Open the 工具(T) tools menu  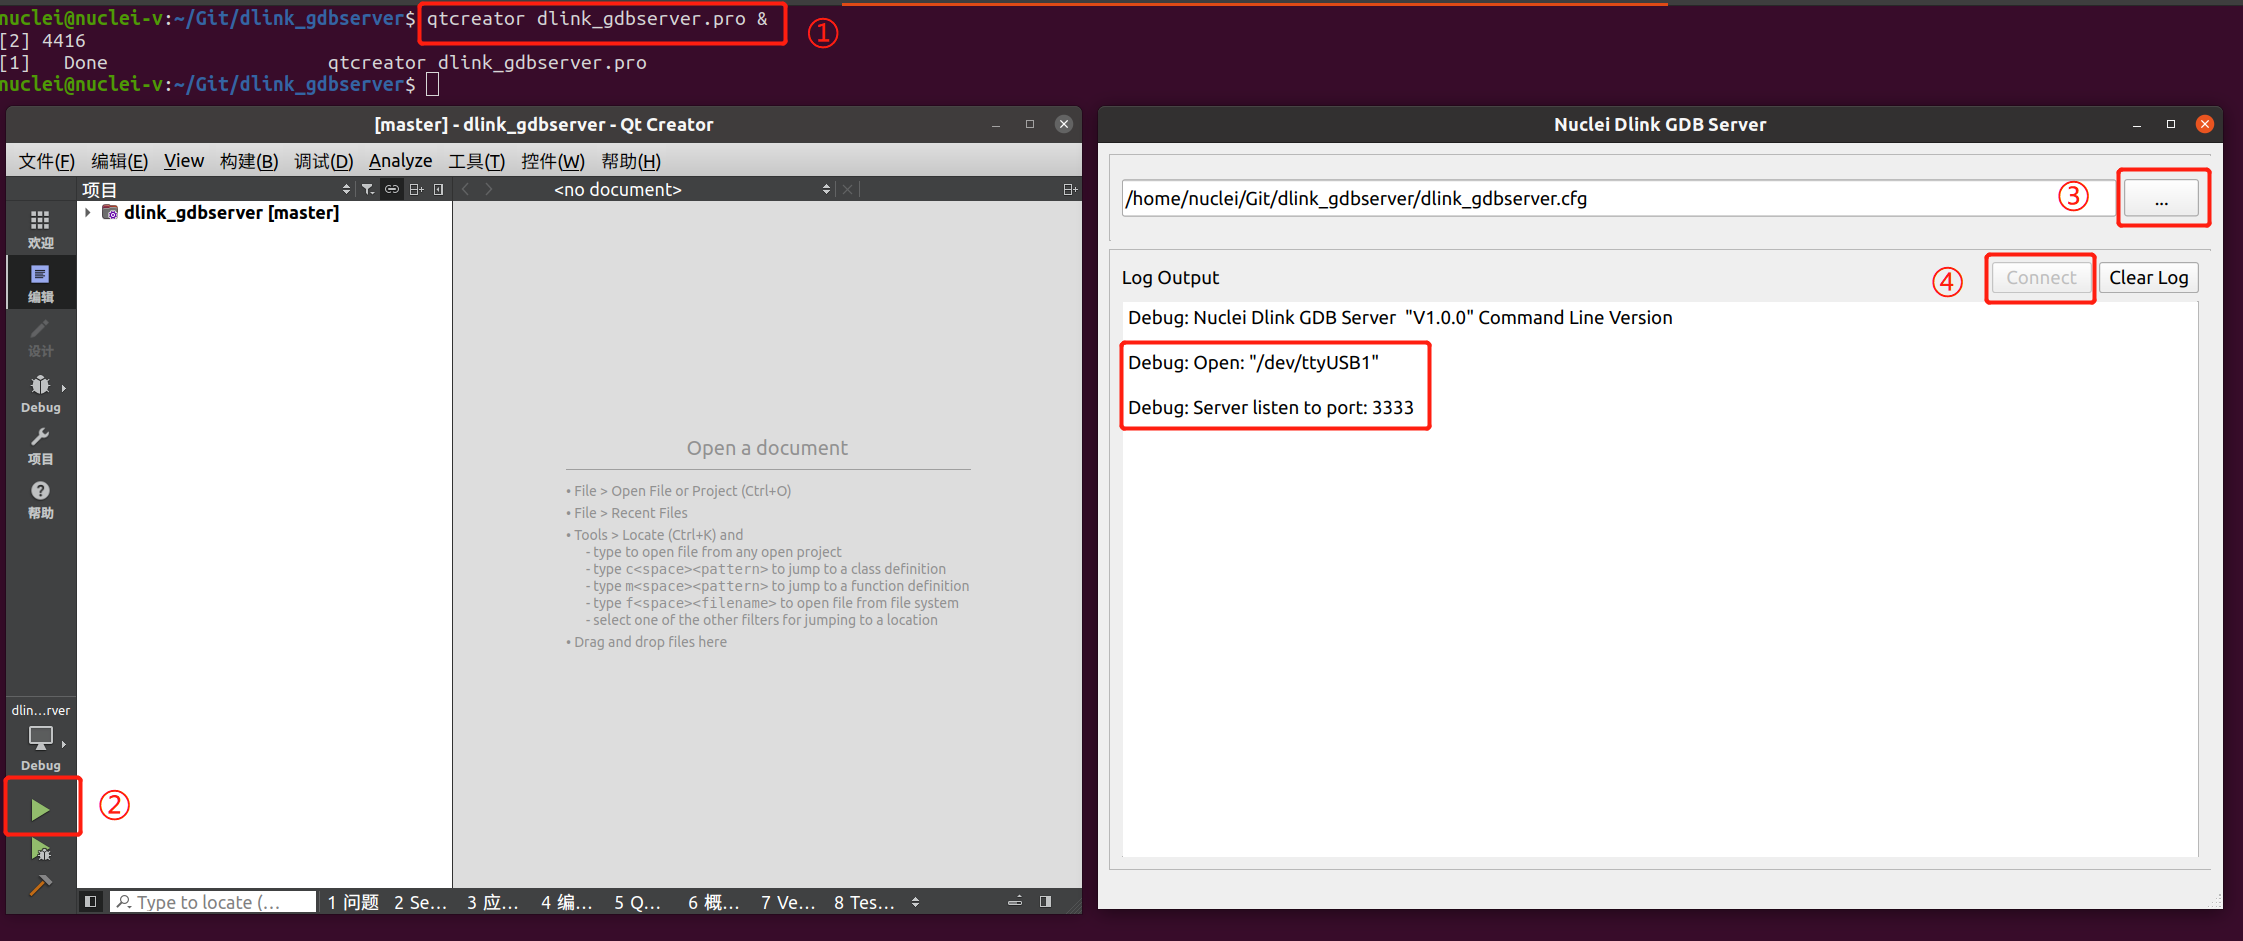coord(476,161)
